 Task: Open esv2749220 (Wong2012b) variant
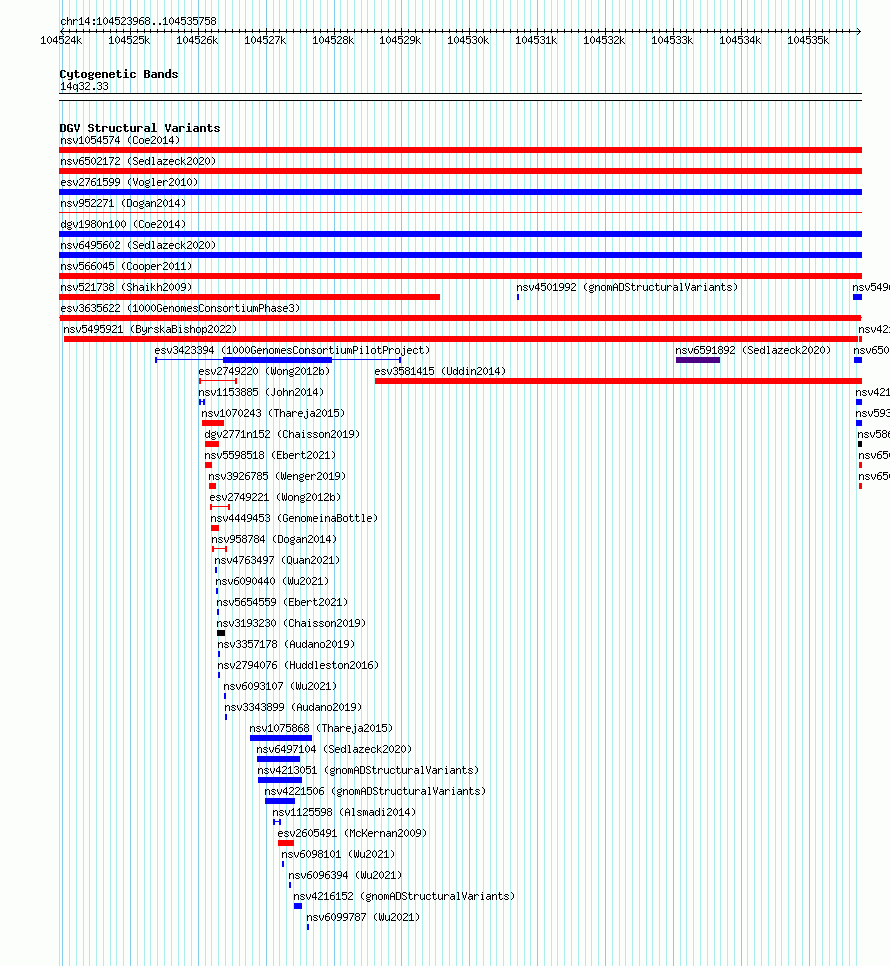[x=264, y=371]
